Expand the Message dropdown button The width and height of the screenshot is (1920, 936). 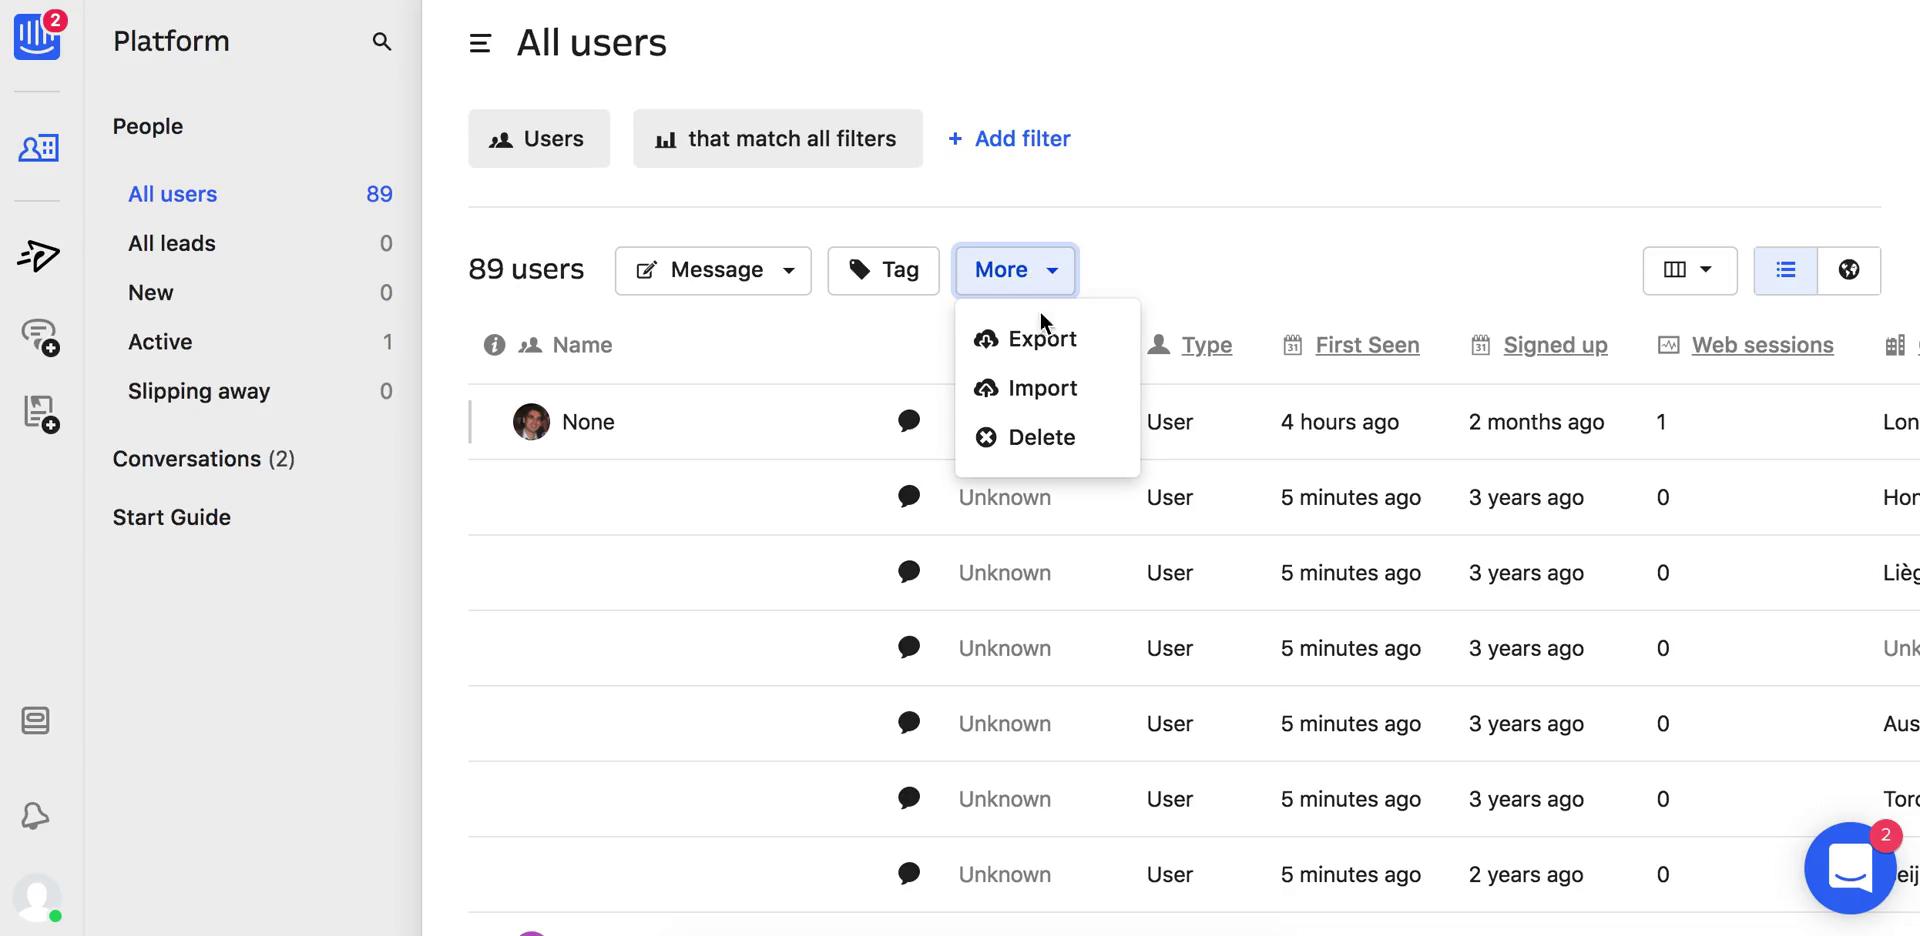pyautogui.click(x=713, y=270)
